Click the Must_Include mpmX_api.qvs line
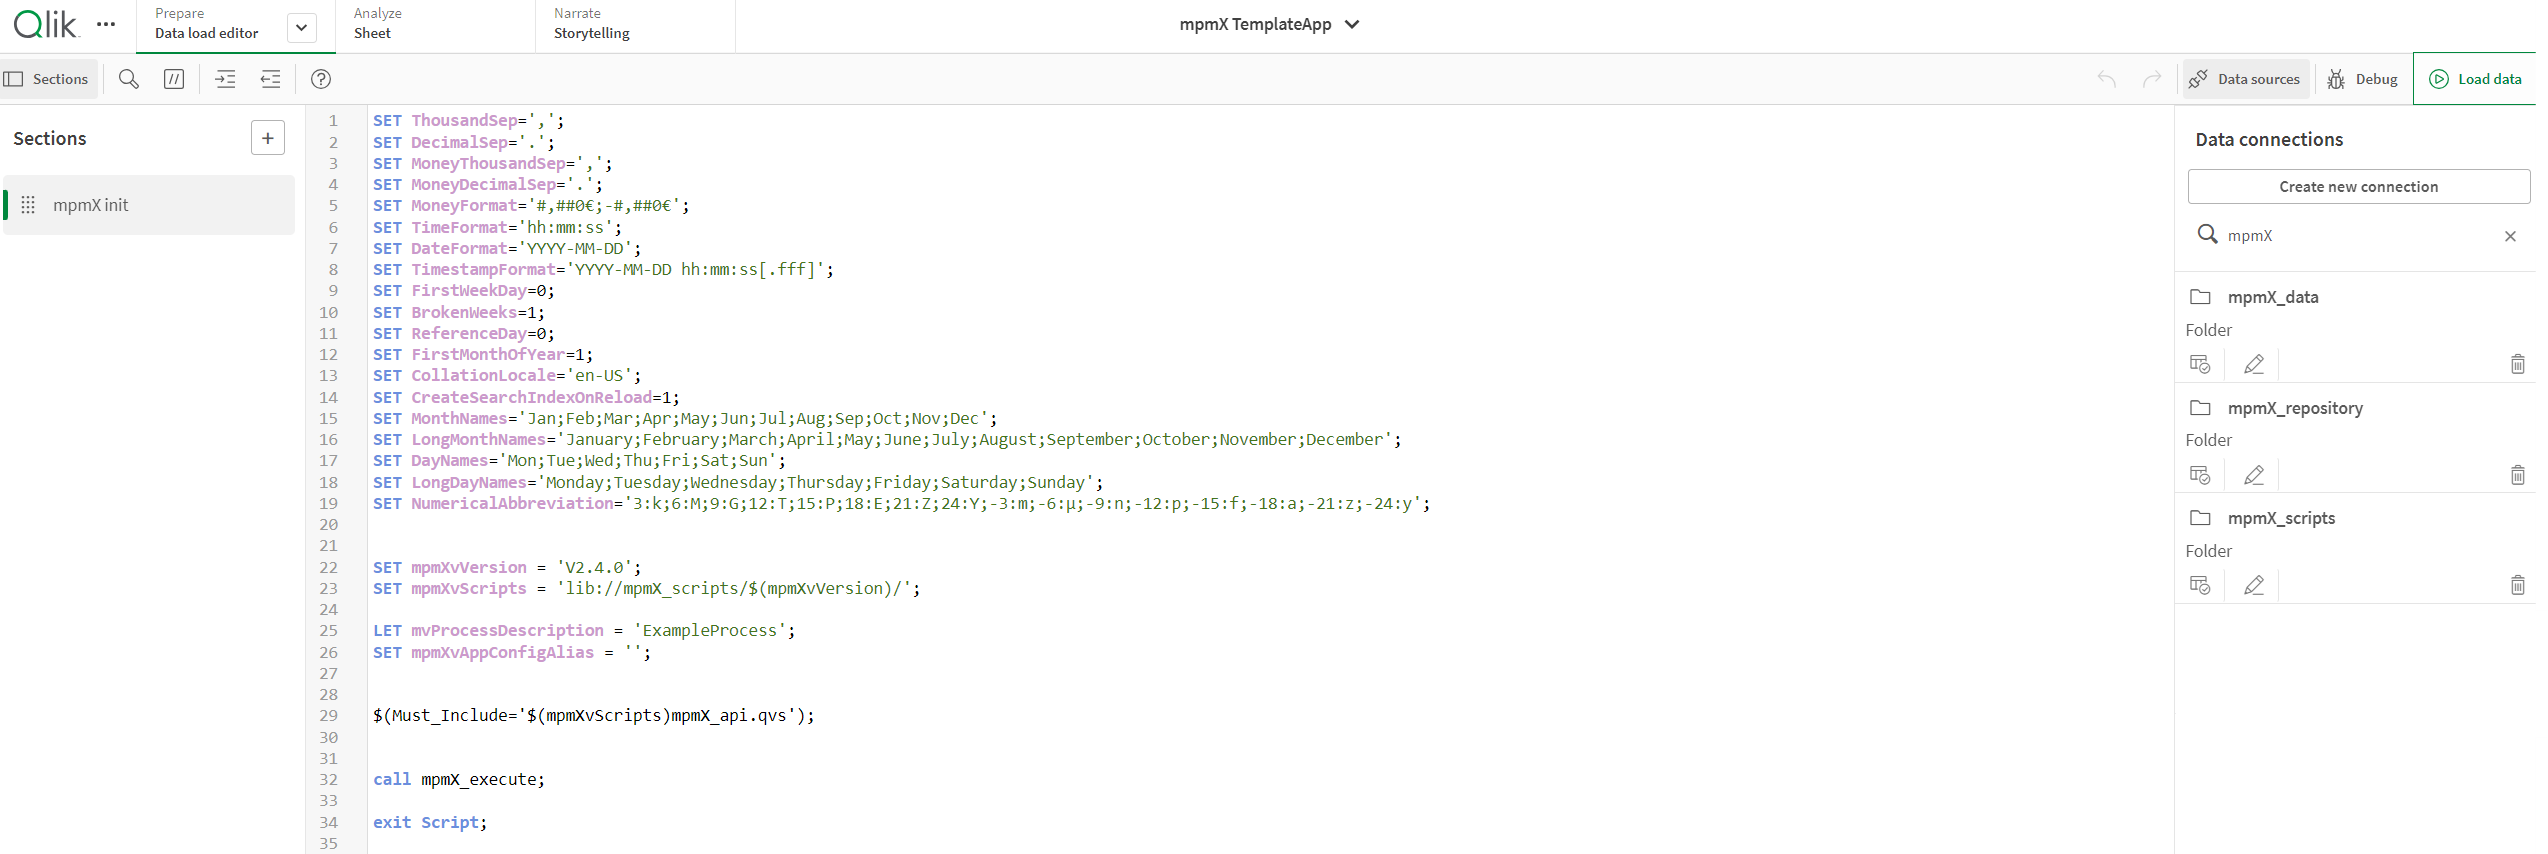The height and width of the screenshot is (854, 2548). pyautogui.click(x=593, y=716)
